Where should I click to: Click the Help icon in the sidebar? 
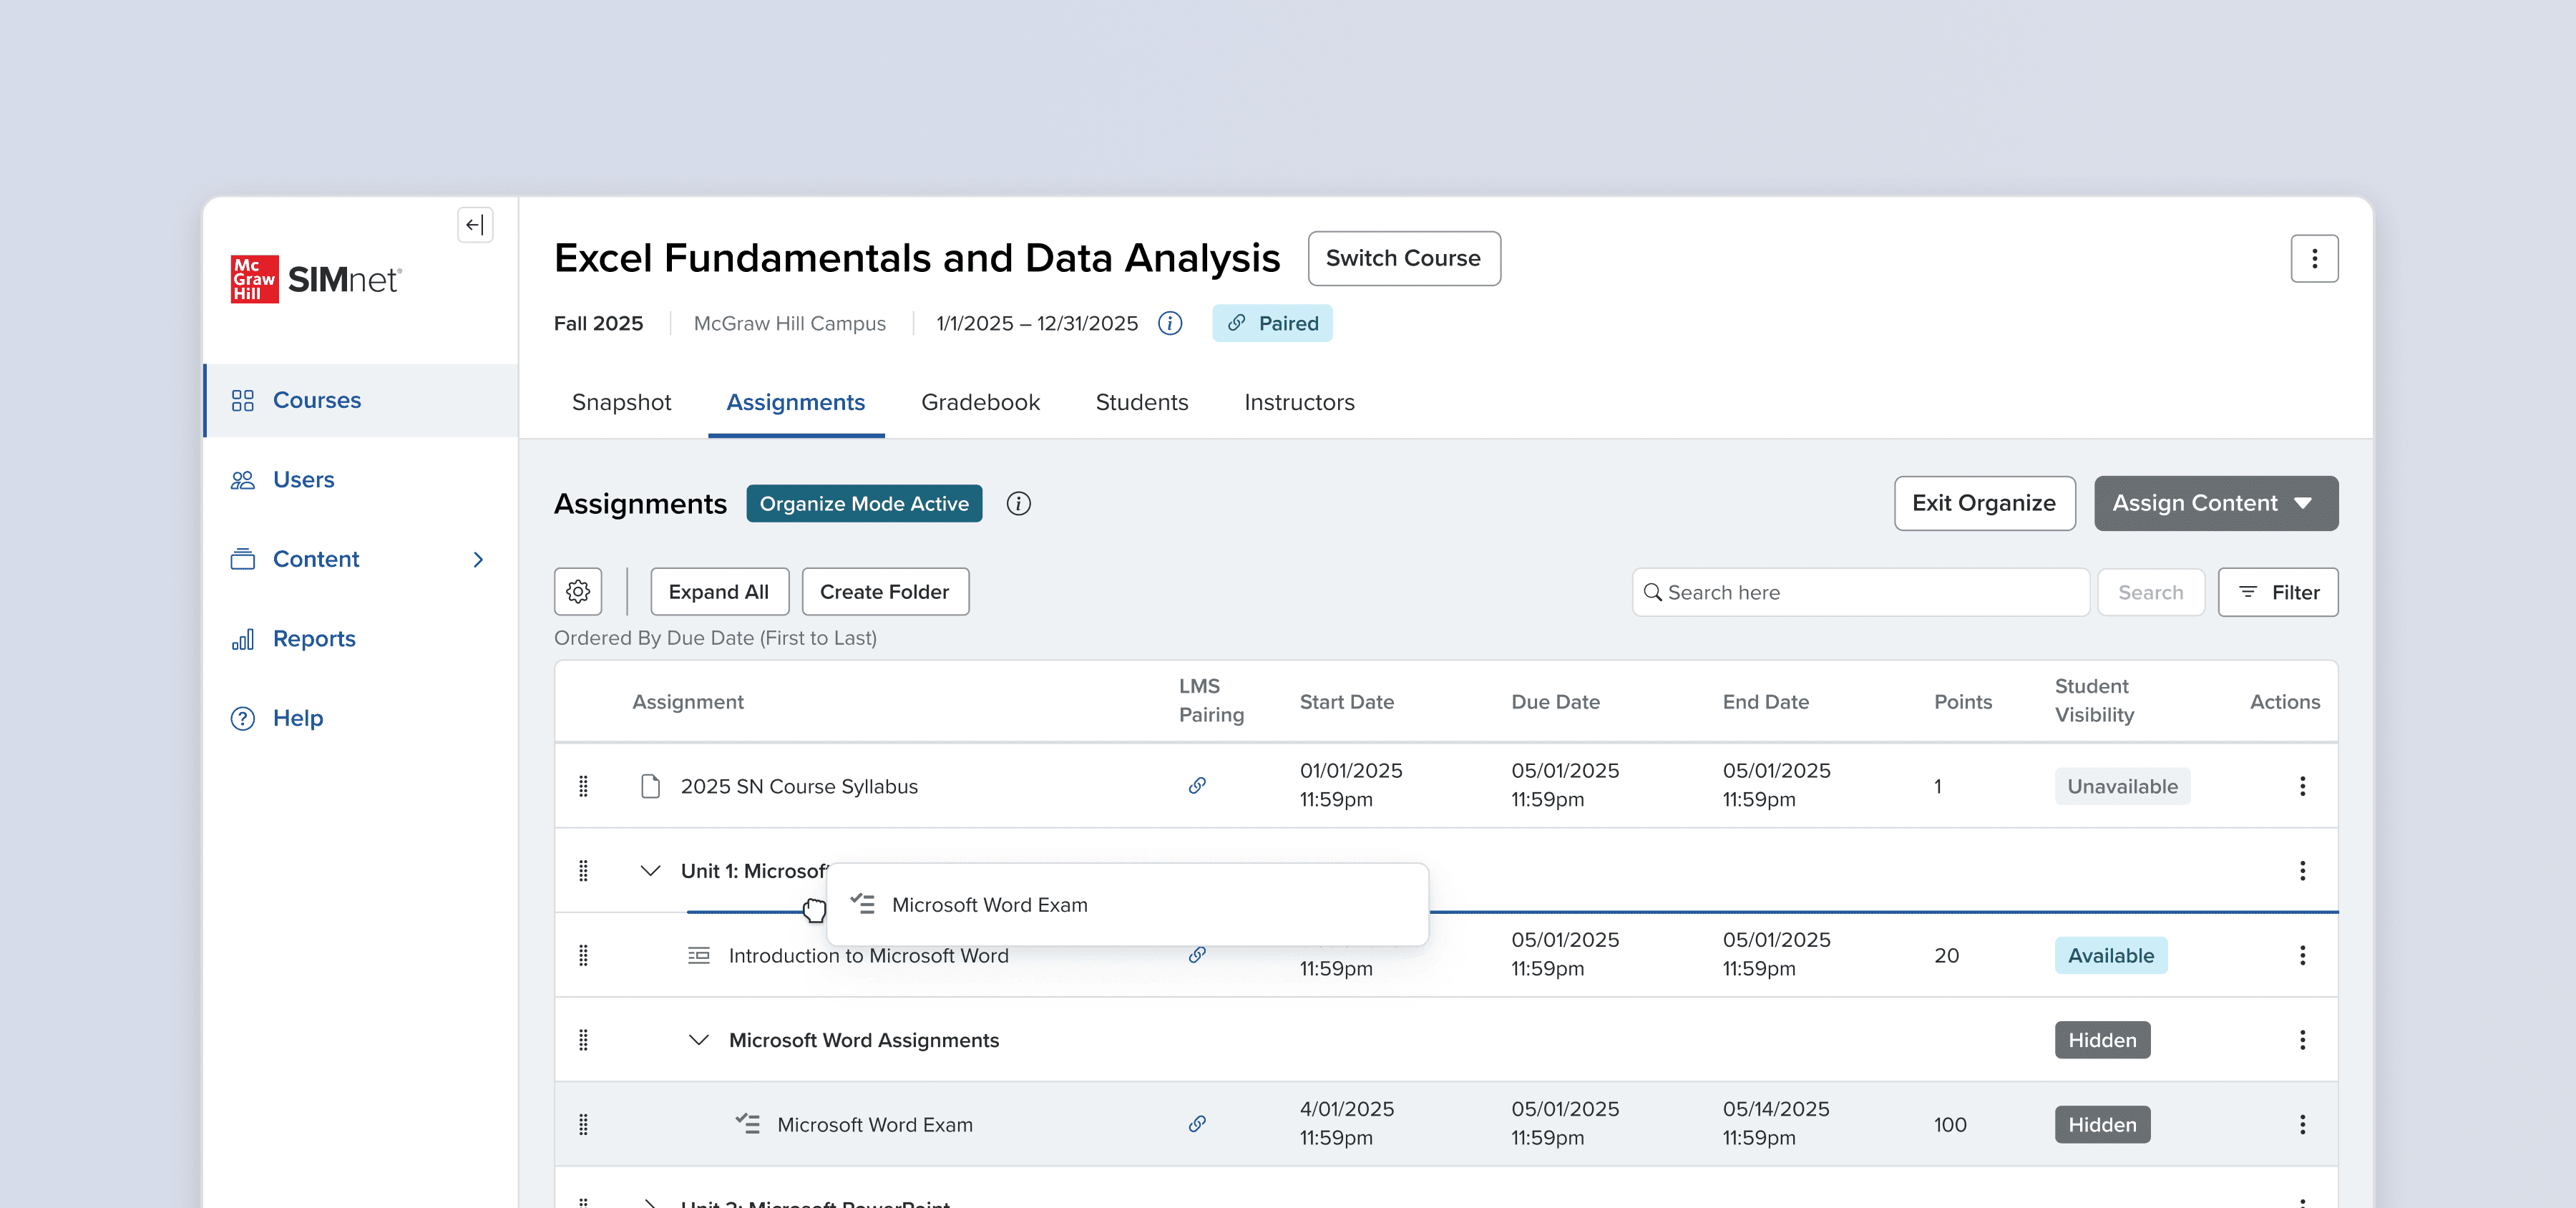[243, 718]
